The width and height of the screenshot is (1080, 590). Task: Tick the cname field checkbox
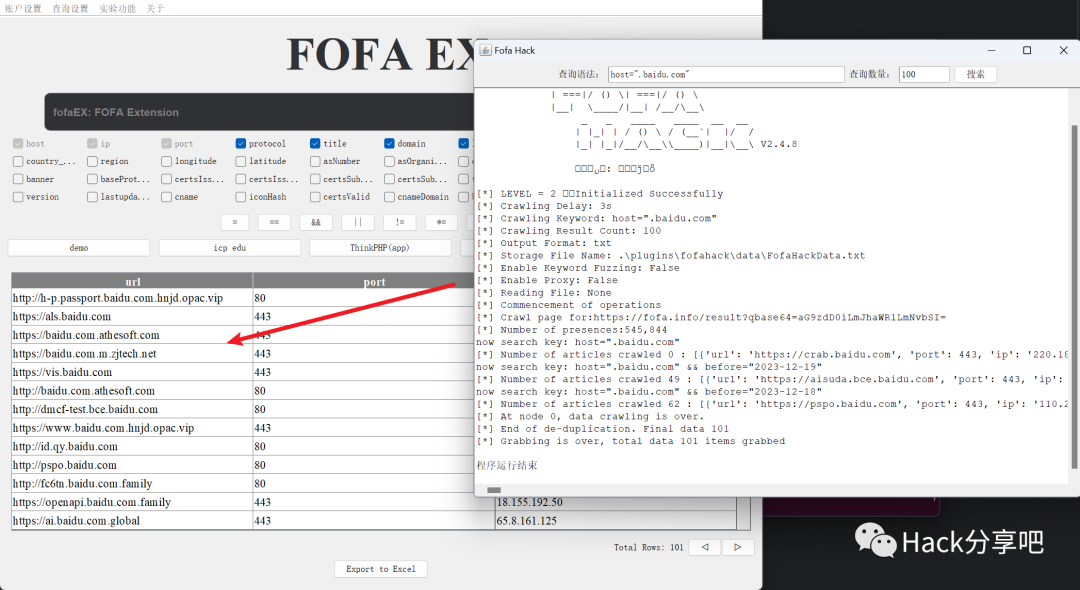coord(167,197)
